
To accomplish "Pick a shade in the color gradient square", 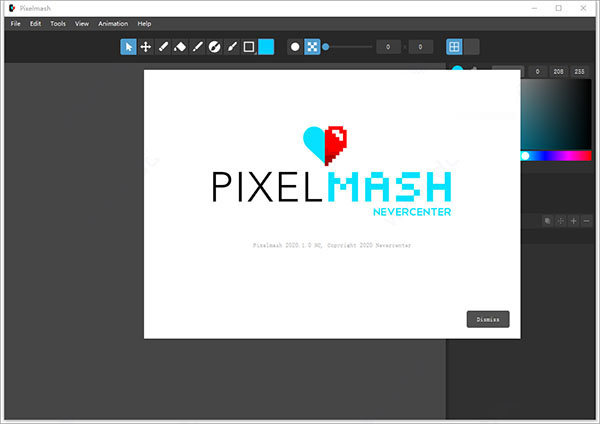I will [x=556, y=114].
